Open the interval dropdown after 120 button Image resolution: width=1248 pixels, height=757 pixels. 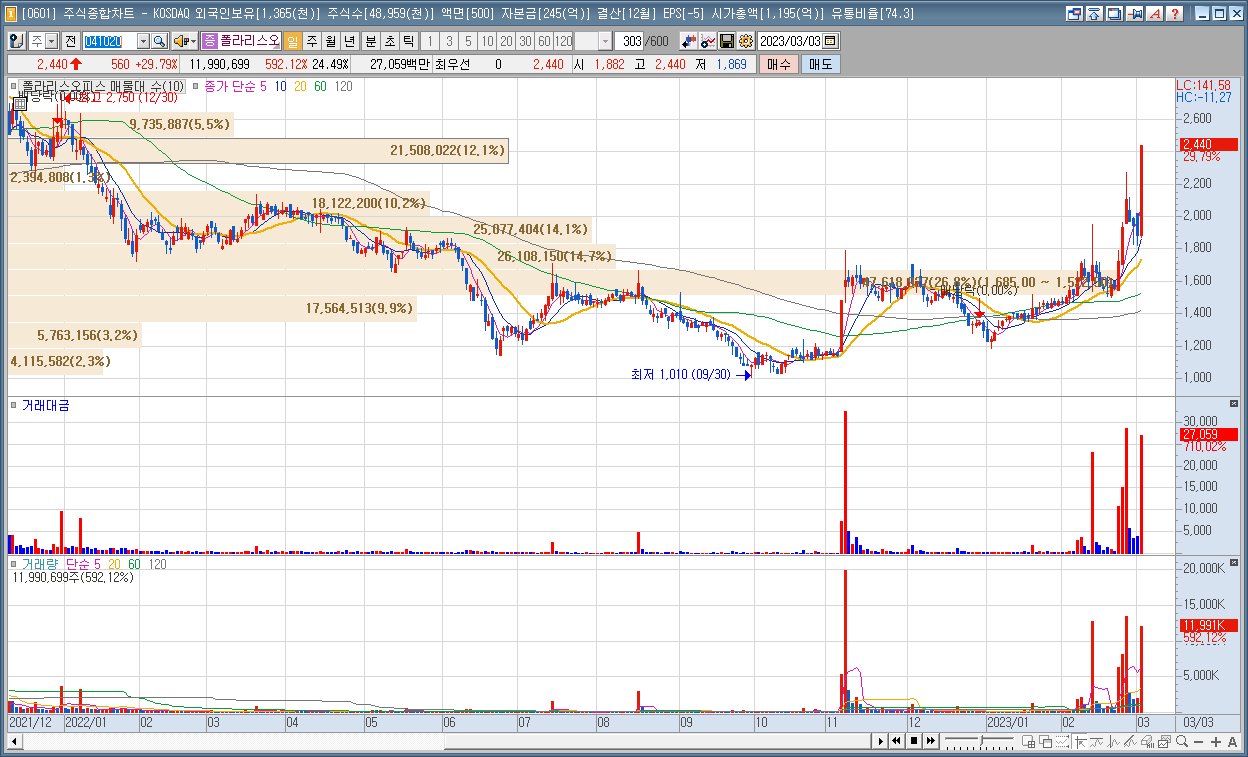(605, 41)
